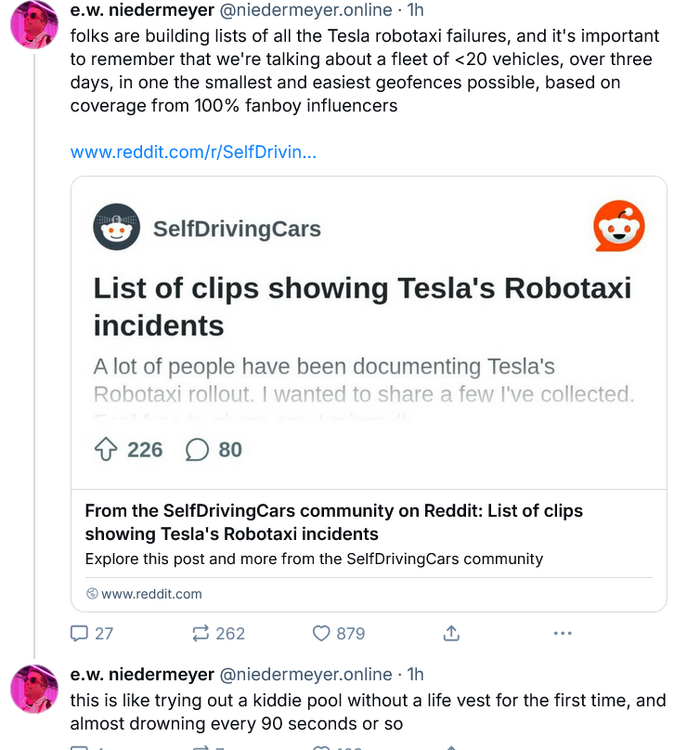
Task: Click the www.reddit.com domain footer in card
Action: 151,594
